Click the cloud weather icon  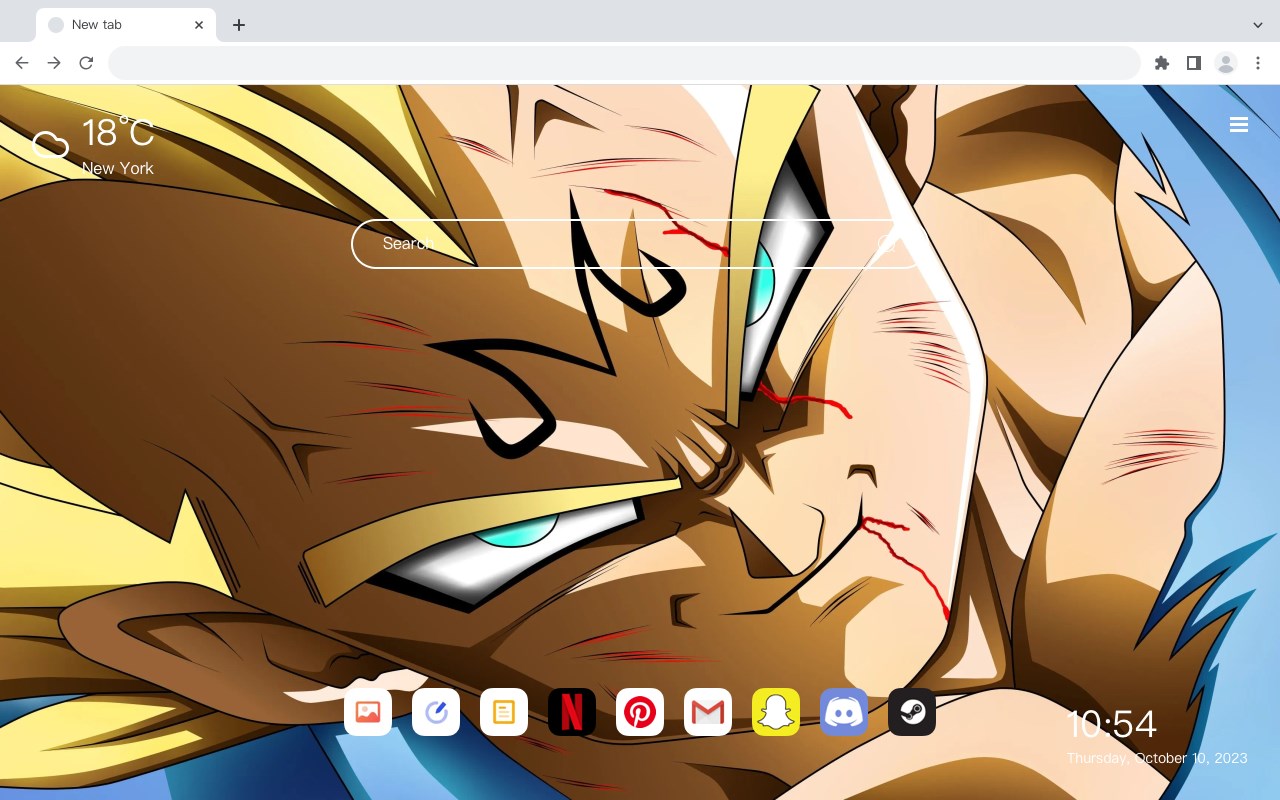tap(50, 146)
